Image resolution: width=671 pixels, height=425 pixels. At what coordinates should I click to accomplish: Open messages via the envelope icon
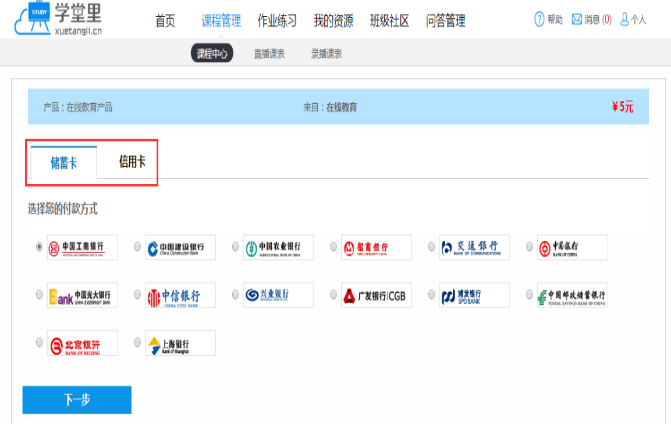click(x=577, y=19)
